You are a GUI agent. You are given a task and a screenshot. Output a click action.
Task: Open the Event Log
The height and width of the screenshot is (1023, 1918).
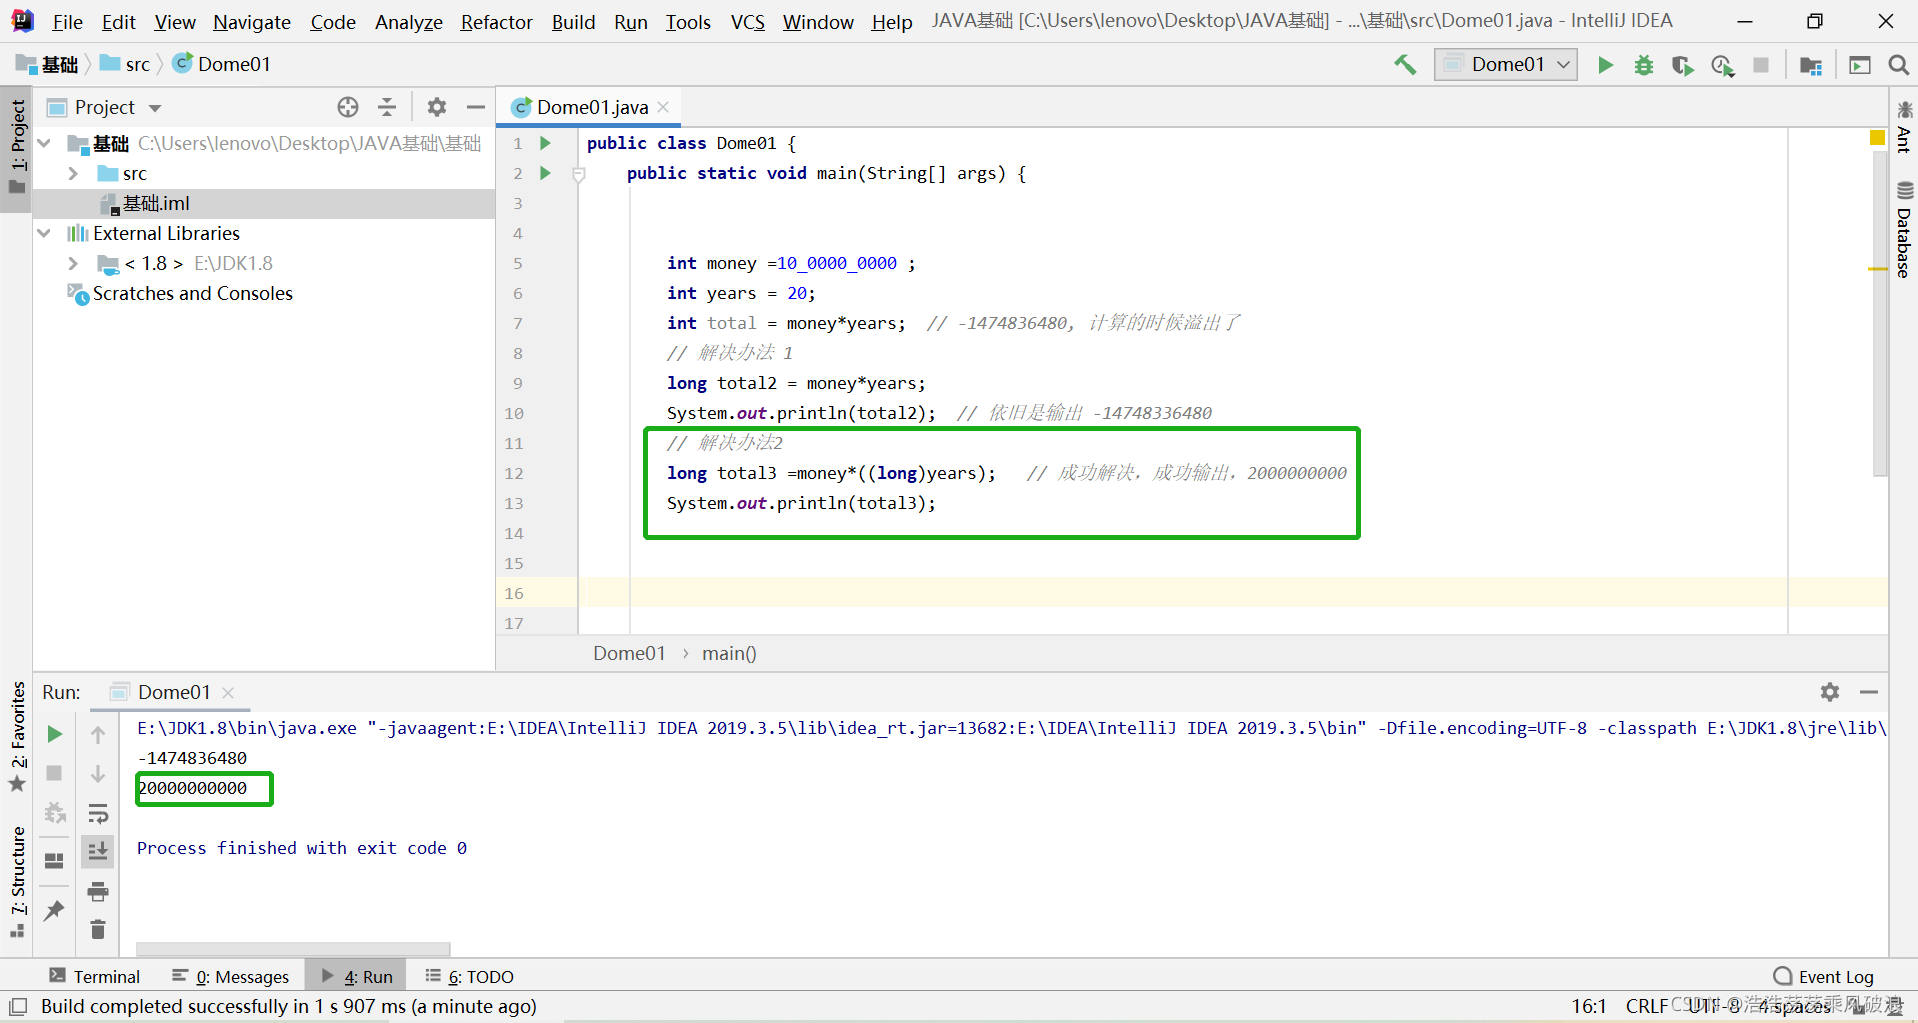coord(1824,976)
